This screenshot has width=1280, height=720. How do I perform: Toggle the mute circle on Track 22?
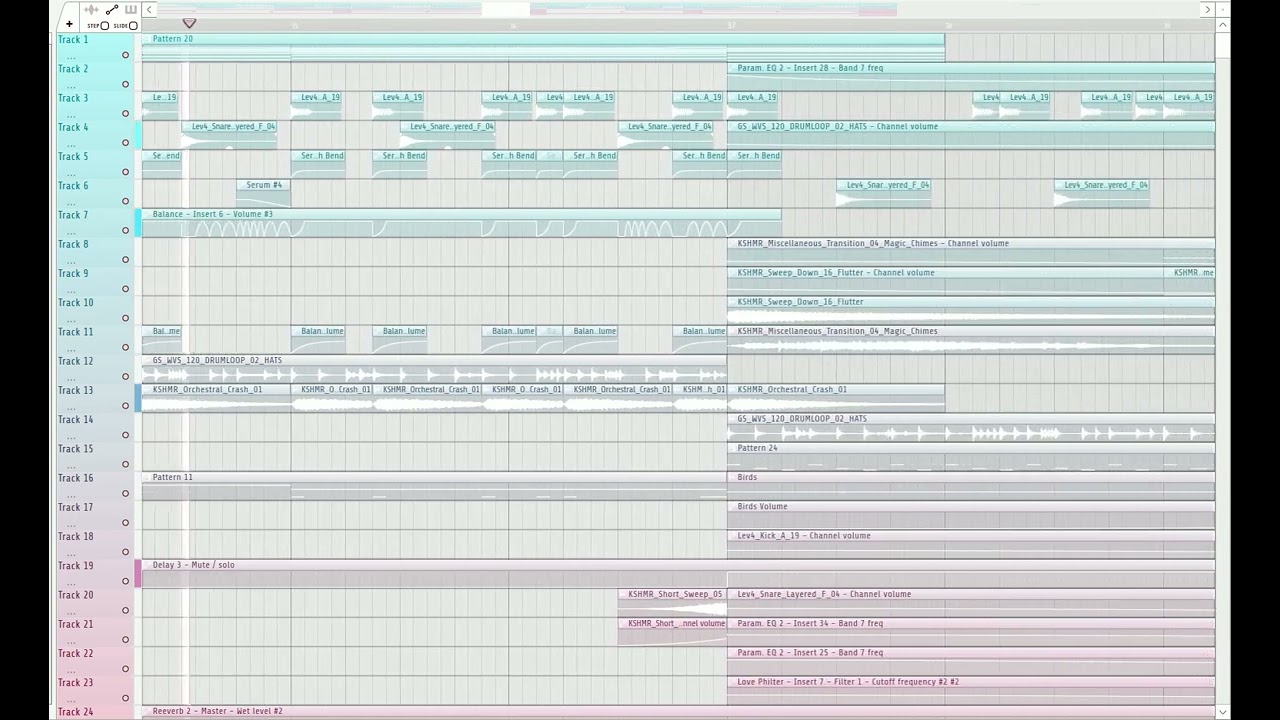(x=125, y=668)
